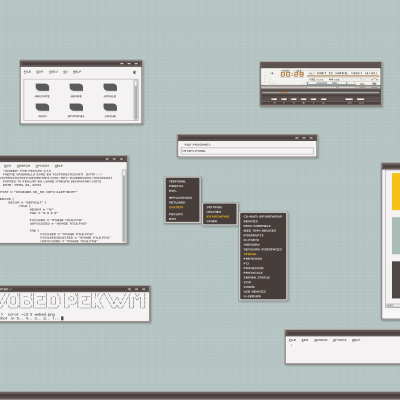
Task: Open Go menu in the file manager
Action: pyautogui.click(x=65, y=72)
